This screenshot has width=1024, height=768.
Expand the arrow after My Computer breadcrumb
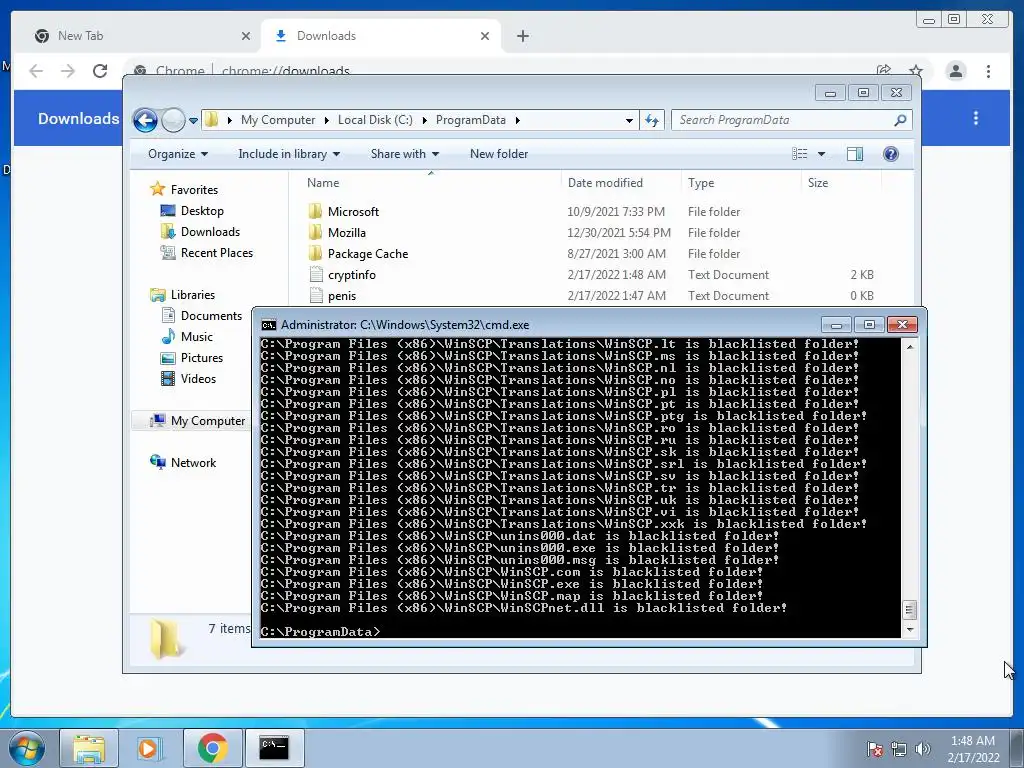pos(327,120)
